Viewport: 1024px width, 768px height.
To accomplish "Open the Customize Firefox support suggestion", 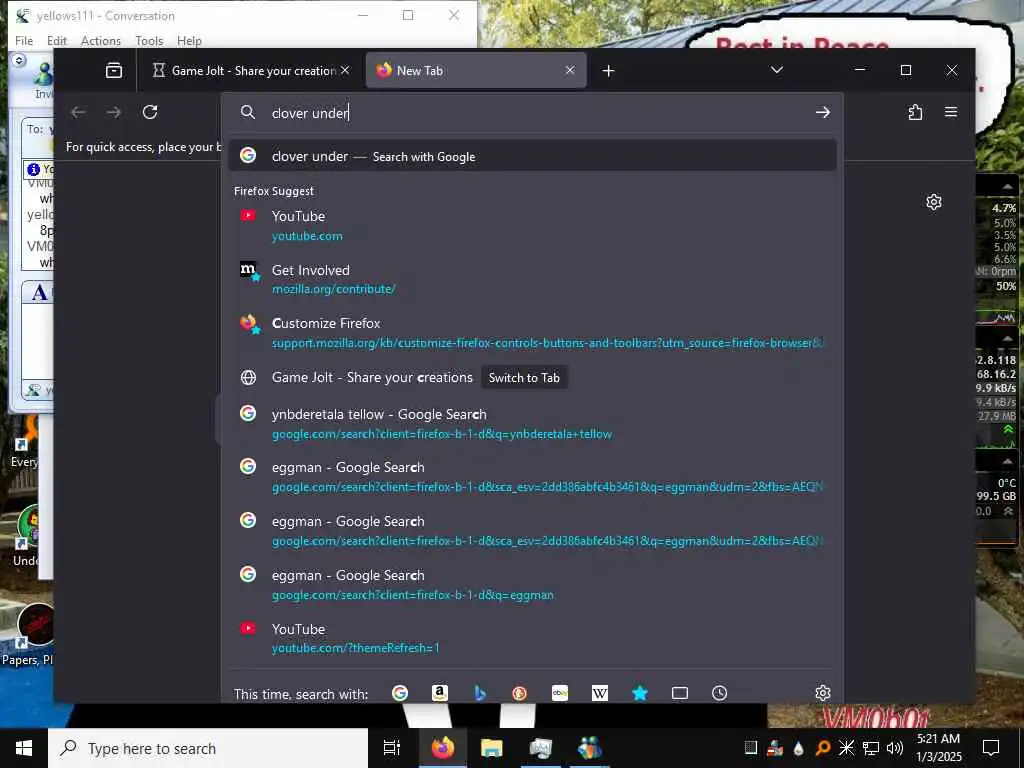I will click(x=532, y=332).
